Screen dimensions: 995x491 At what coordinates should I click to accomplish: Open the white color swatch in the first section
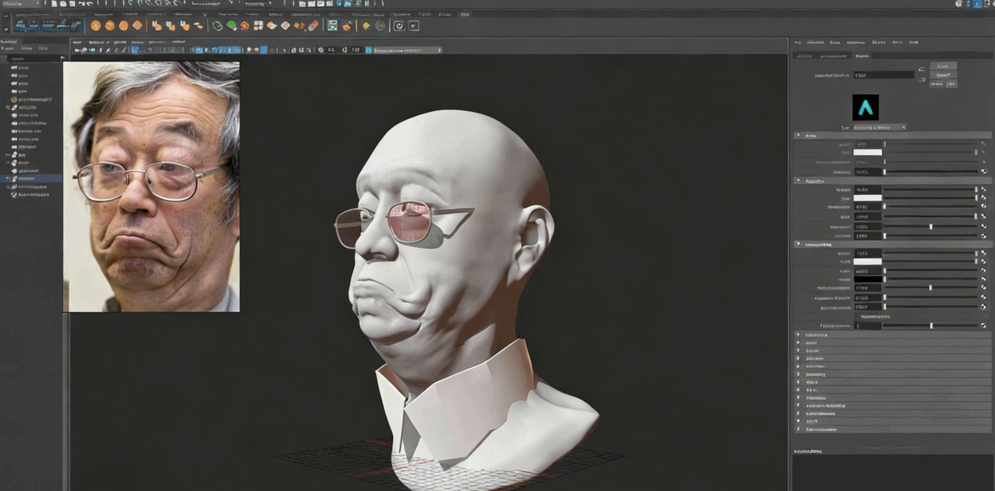tap(867, 152)
